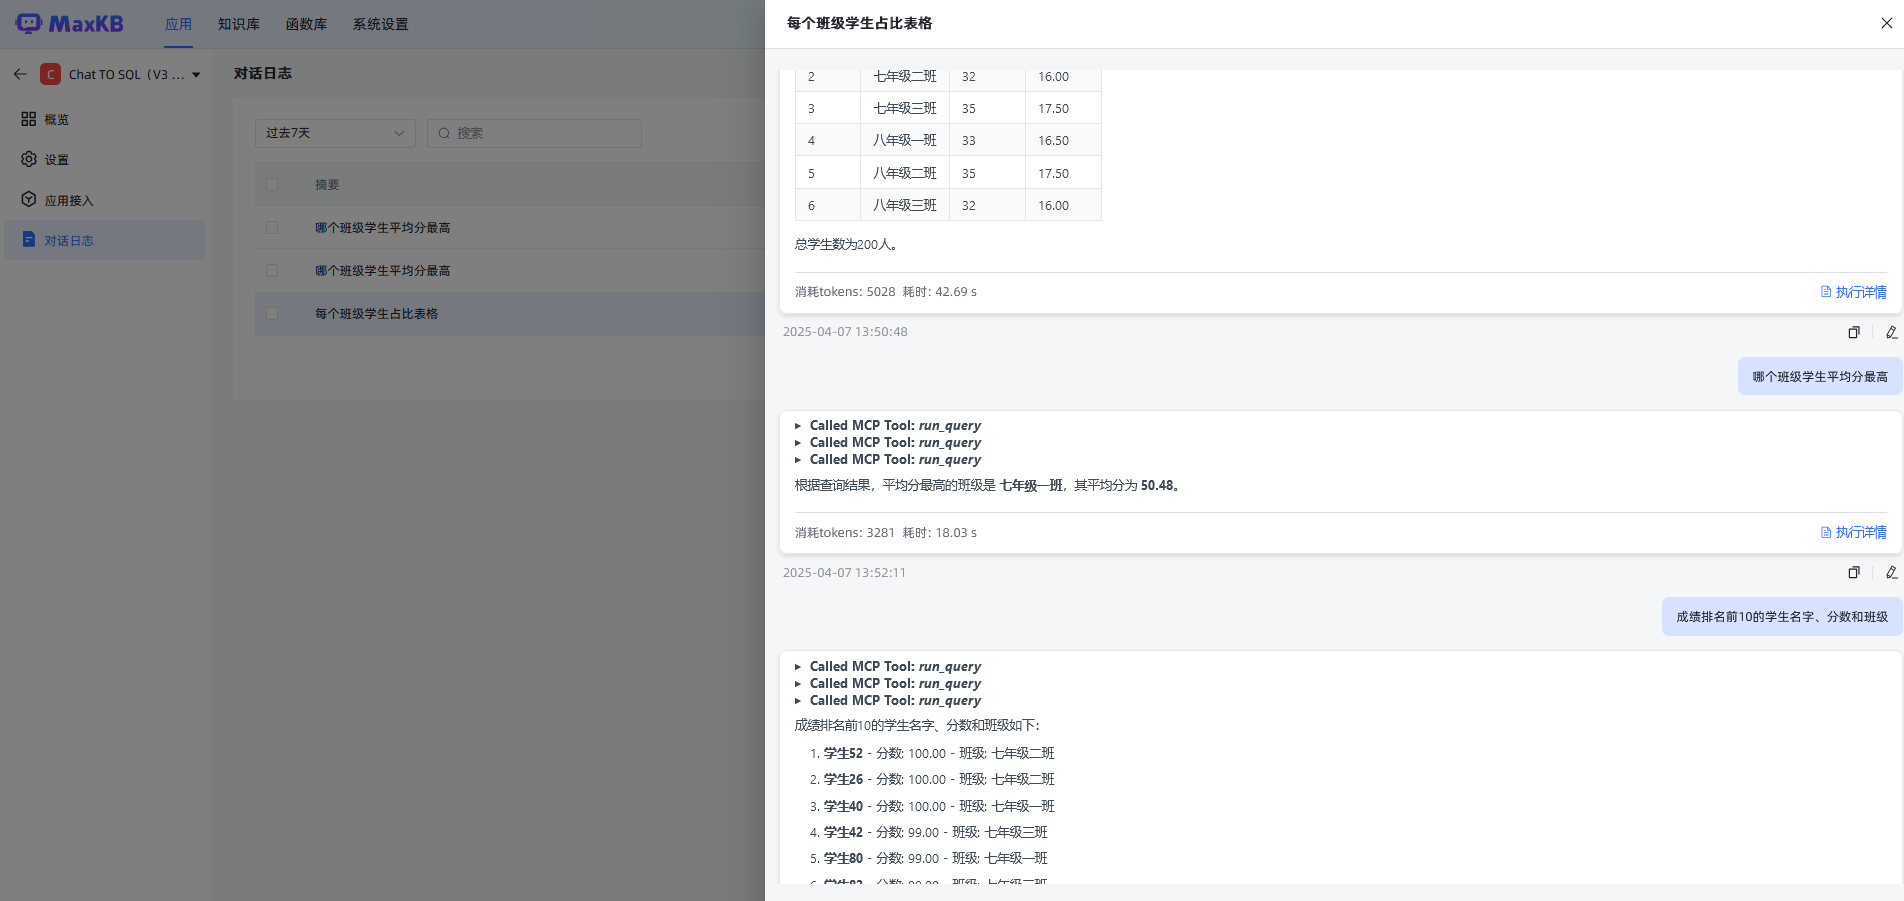
Task: Select 设置 in the left sidebar
Action: [104, 159]
